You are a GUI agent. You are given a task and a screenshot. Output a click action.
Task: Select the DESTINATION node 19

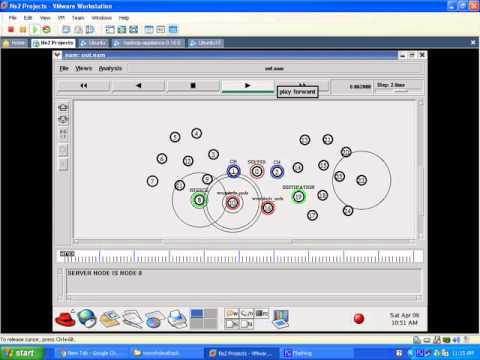point(299,197)
